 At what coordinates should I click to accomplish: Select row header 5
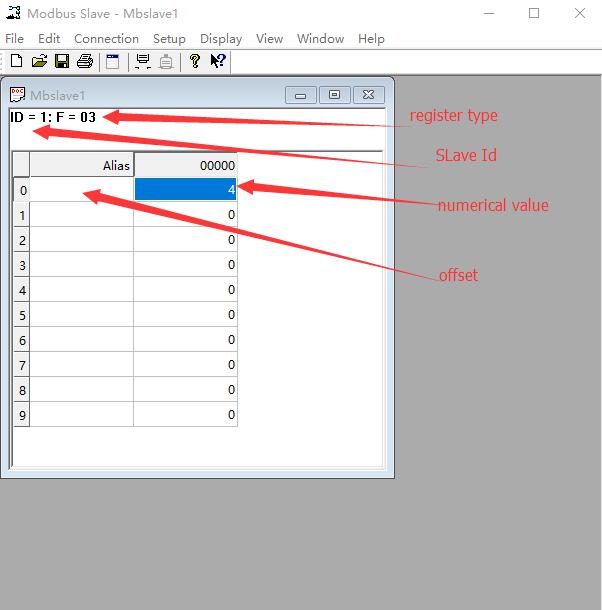pos(22,315)
